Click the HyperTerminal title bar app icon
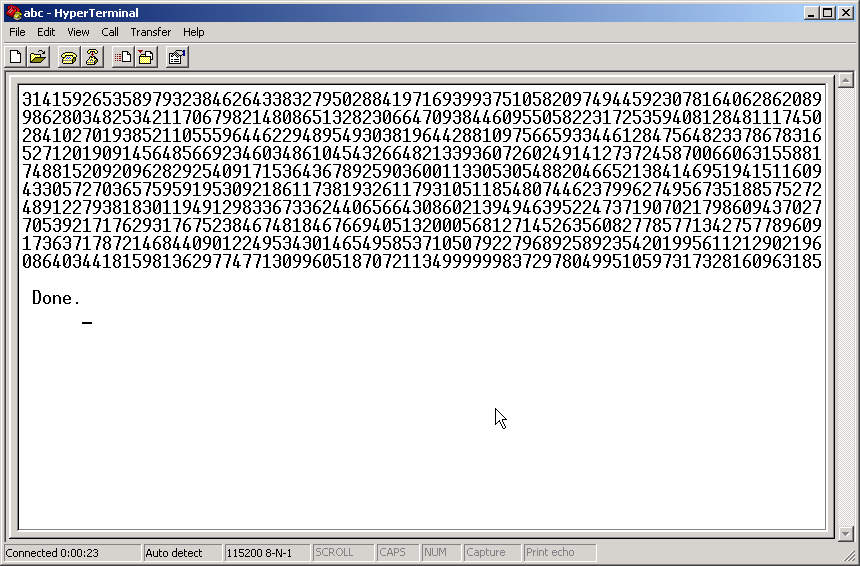This screenshot has height=566, width=860. (x=13, y=13)
